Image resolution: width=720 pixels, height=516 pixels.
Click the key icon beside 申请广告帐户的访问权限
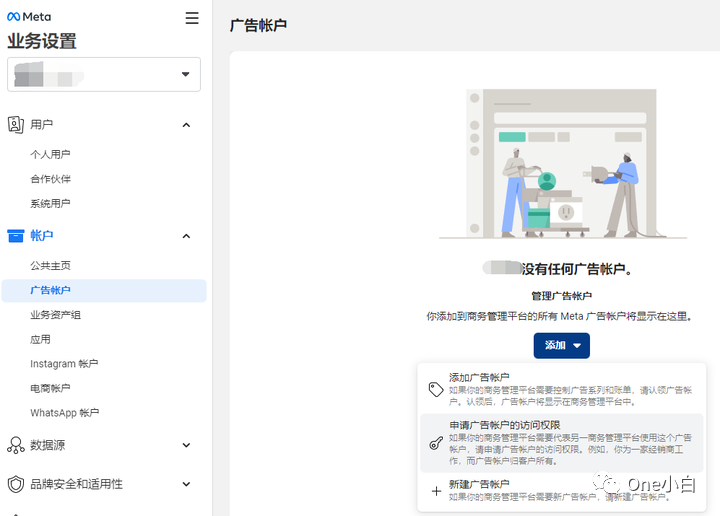(436, 443)
